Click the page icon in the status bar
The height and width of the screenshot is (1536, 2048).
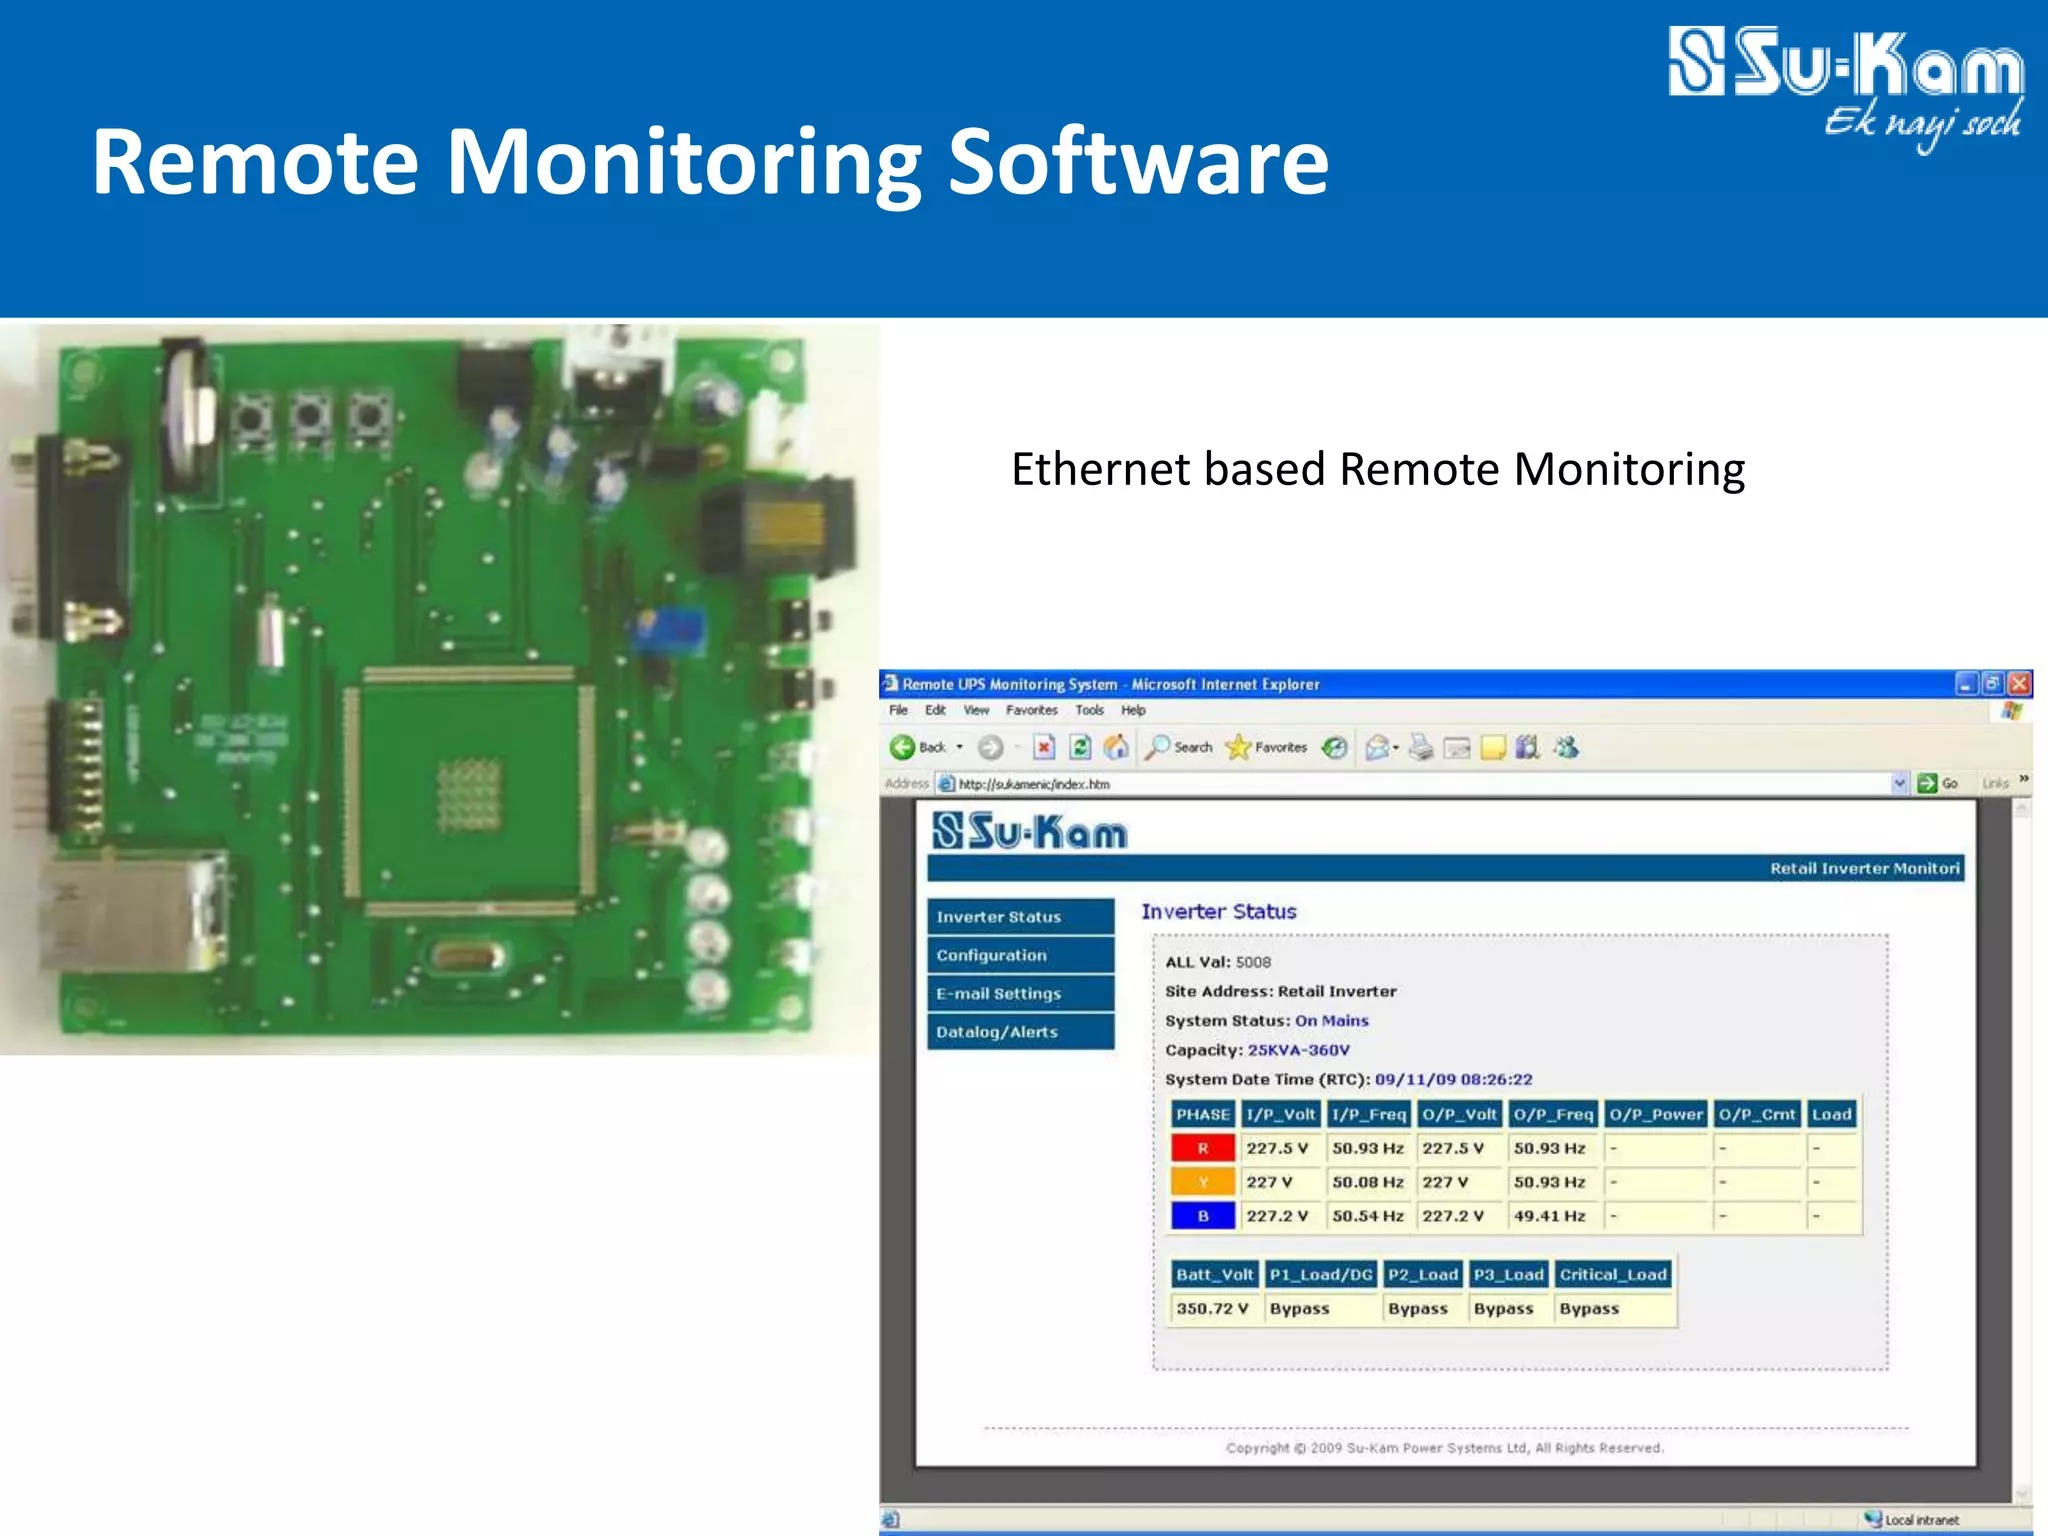[x=891, y=1519]
